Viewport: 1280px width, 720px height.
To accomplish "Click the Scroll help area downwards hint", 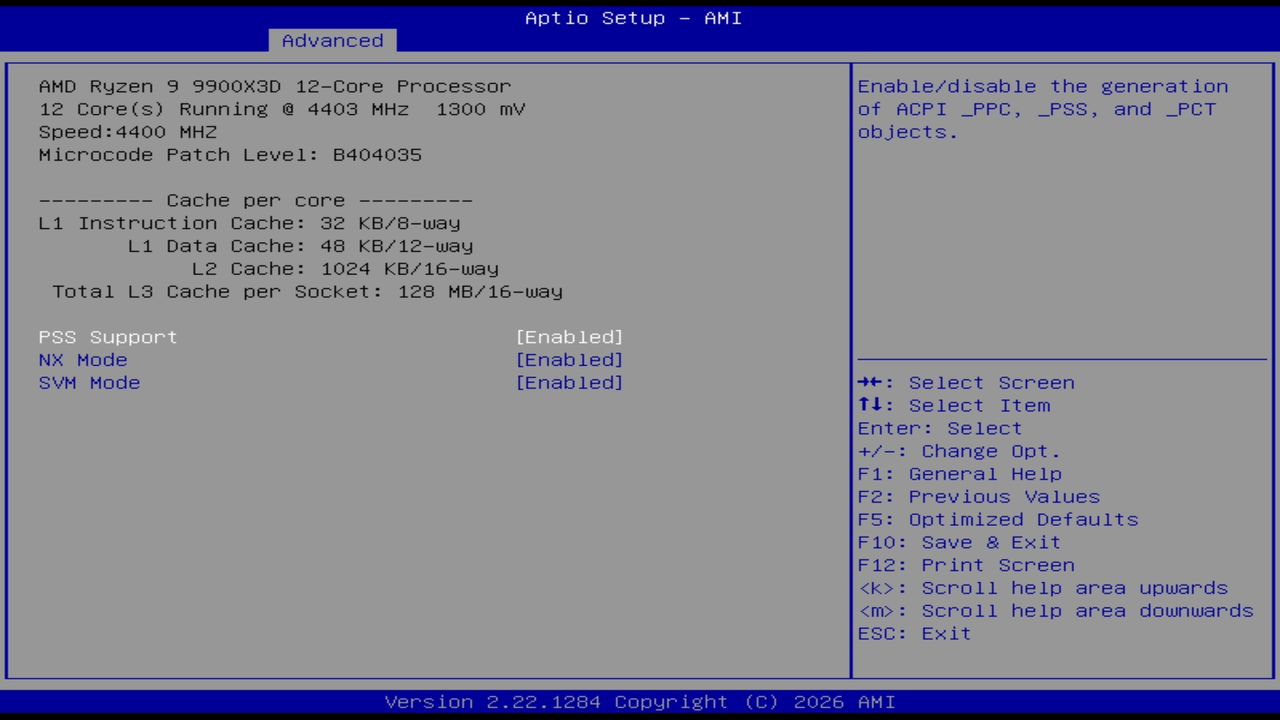I will tap(1056, 613).
